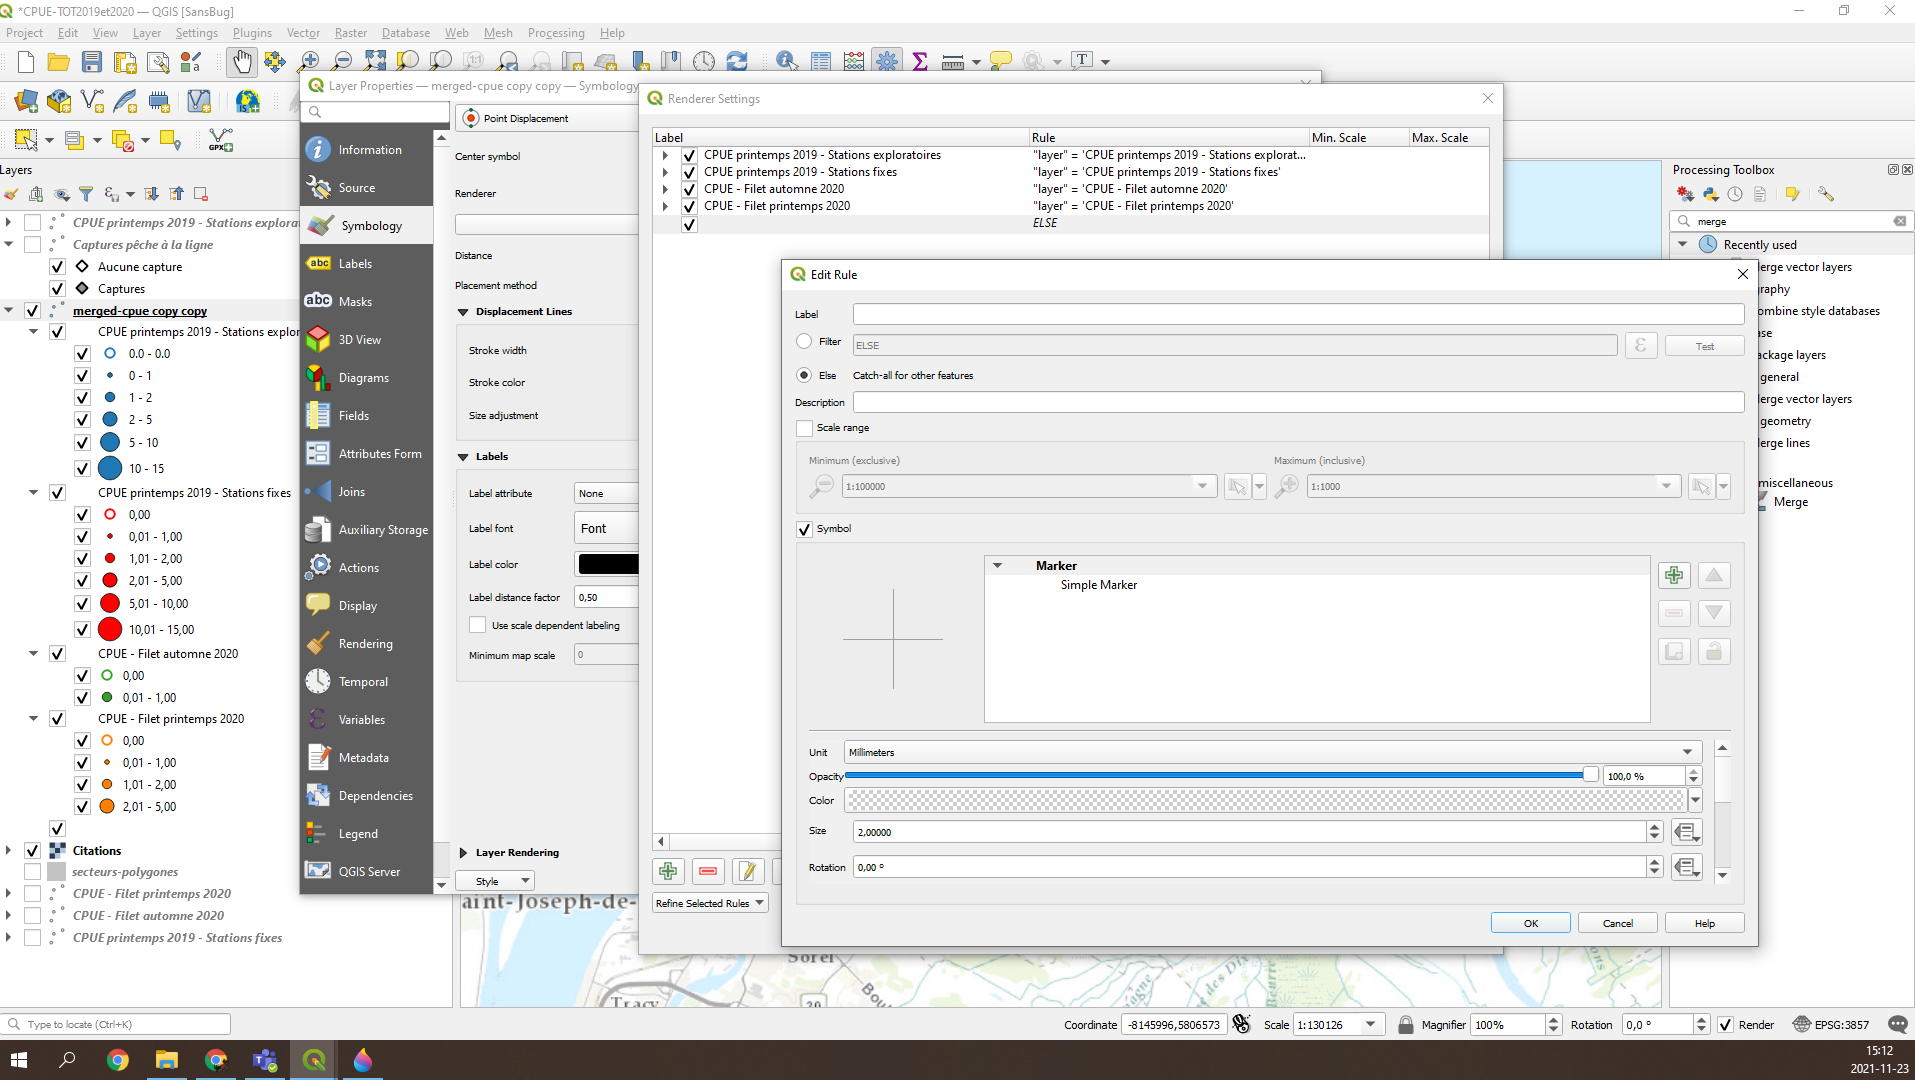Click the Windows Start button
This screenshot has width=1915, height=1080.
(x=19, y=1060)
